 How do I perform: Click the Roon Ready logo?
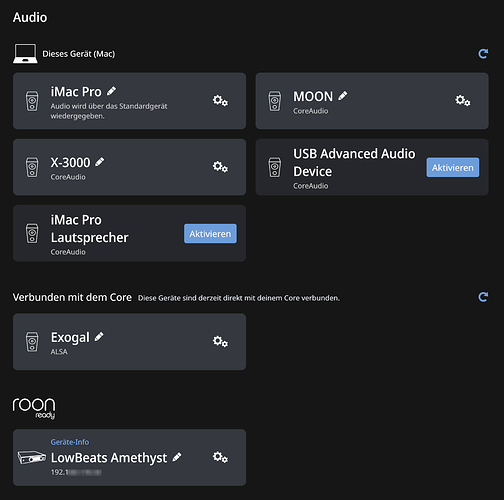point(34,408)
